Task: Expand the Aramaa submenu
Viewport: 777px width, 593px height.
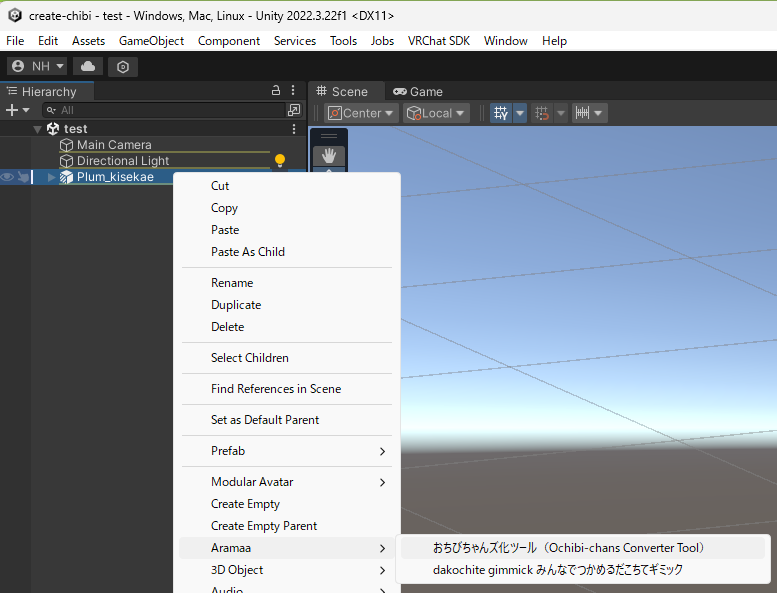Action: point(287,548)
